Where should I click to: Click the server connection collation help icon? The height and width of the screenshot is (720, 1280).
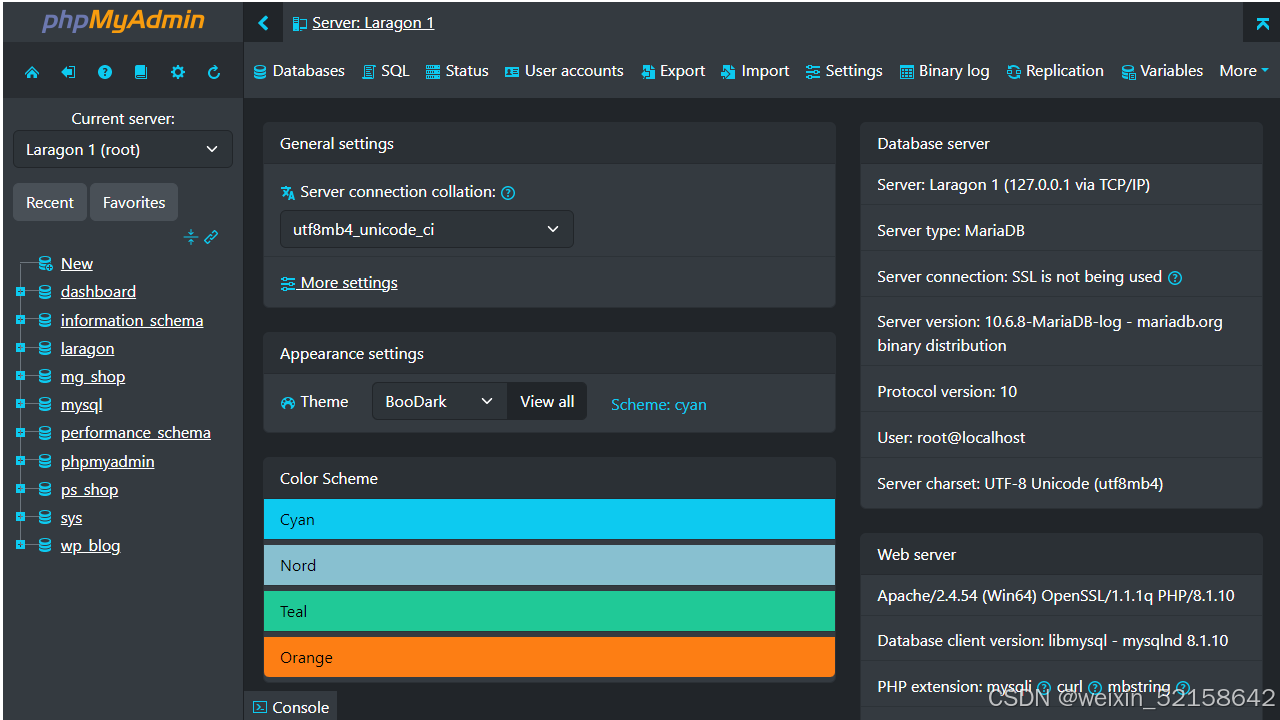pos(508,193)
